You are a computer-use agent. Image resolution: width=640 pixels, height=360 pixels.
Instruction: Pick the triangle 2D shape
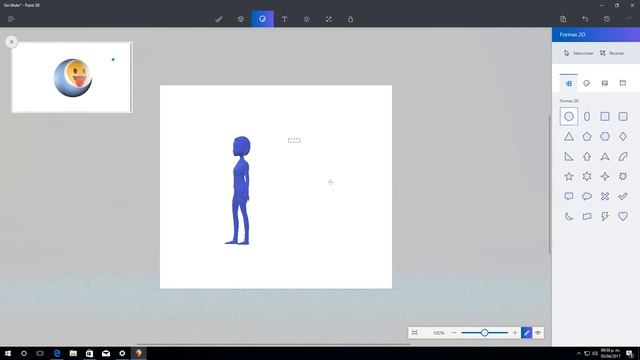click(569, 136)
